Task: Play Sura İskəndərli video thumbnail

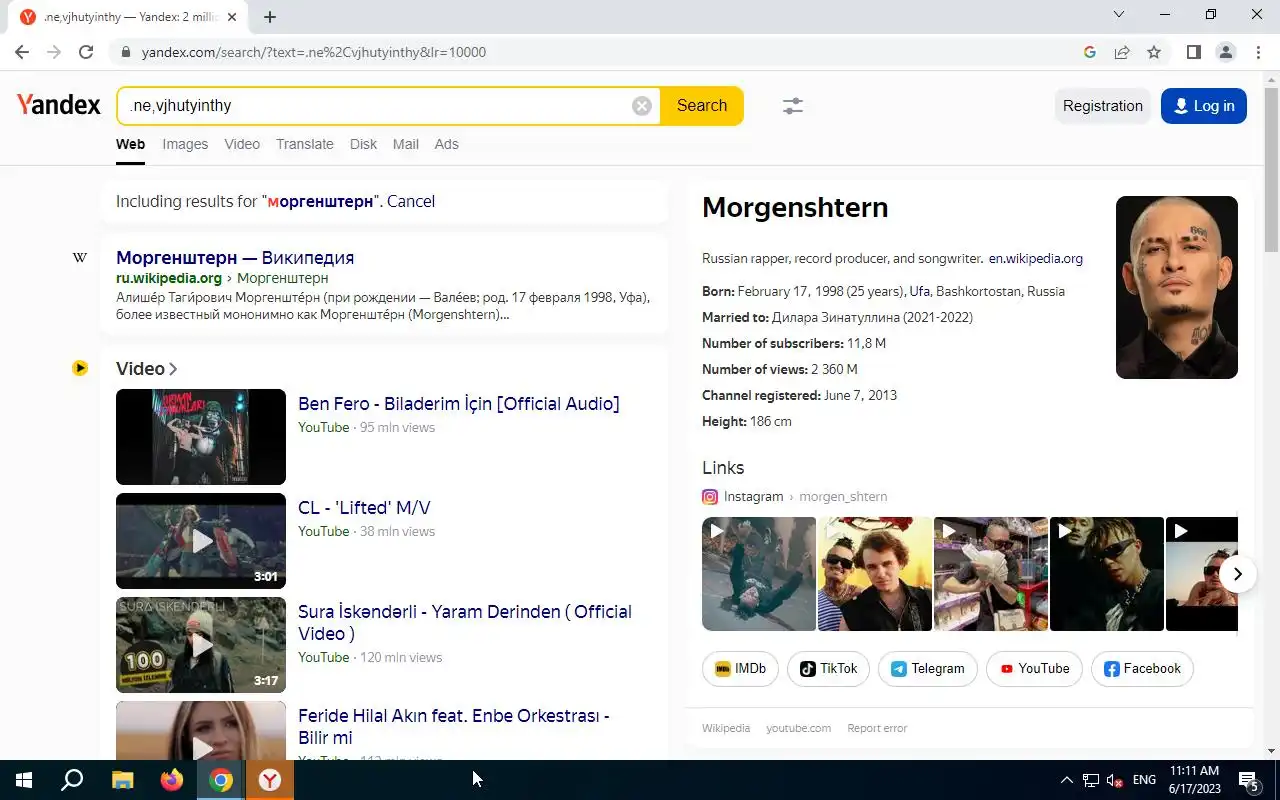Action: (x=201, y=645)
